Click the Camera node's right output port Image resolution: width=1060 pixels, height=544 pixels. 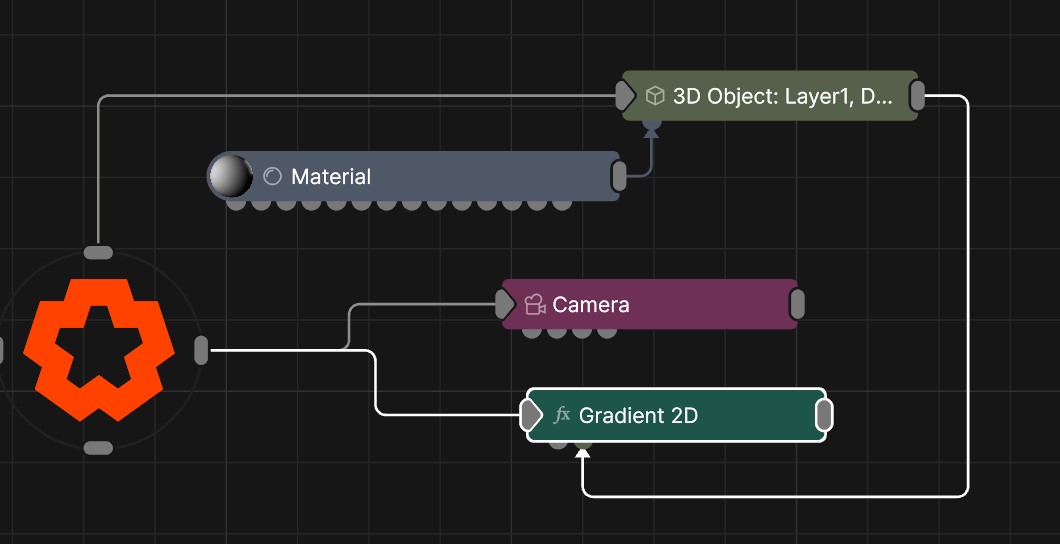tap(797, 304)
